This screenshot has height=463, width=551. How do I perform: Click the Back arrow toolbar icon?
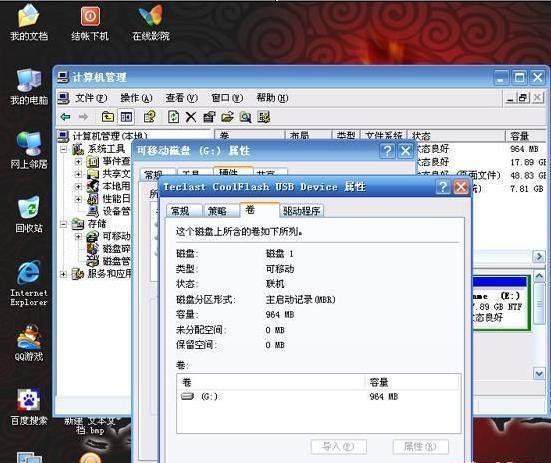pos(65,117)
